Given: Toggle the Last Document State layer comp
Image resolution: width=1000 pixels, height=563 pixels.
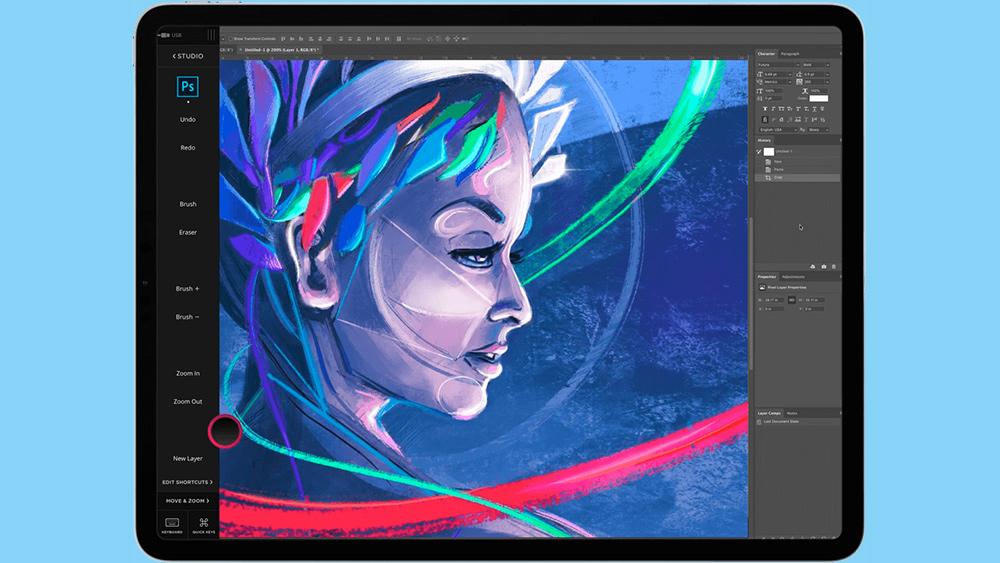Looking at the screenshot, I should click(x=759, y=422).
